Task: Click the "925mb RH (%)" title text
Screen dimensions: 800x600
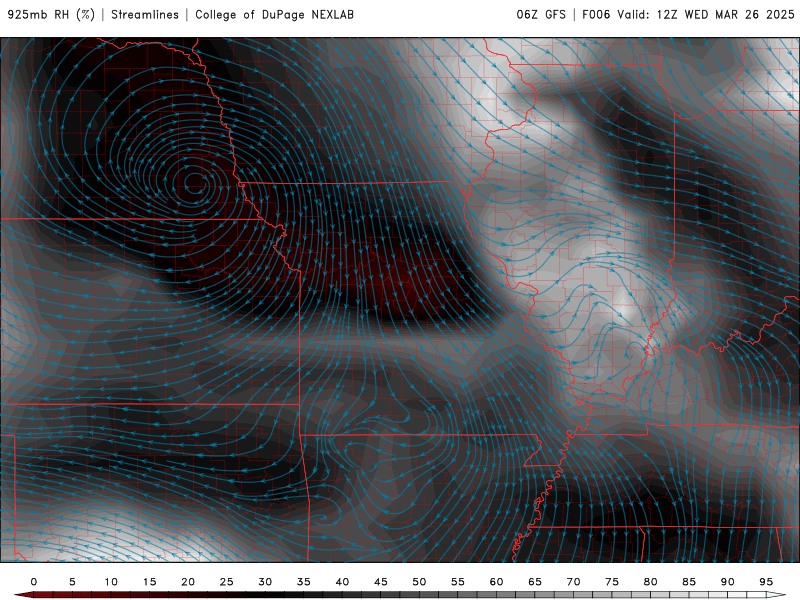Action: (x=51, y=14)
